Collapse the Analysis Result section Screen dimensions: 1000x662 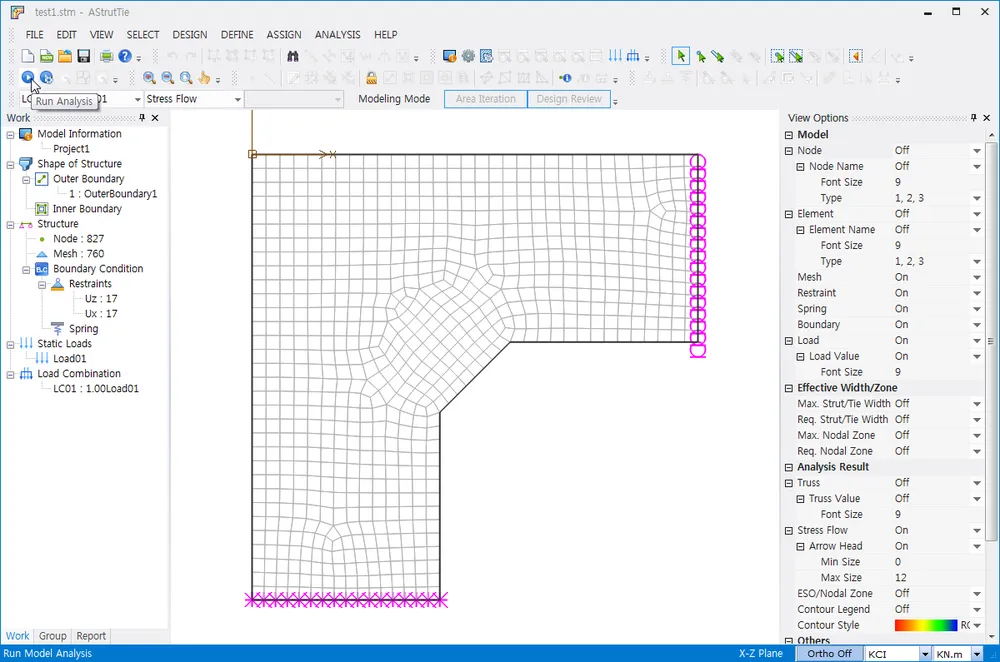pos(789,467)
